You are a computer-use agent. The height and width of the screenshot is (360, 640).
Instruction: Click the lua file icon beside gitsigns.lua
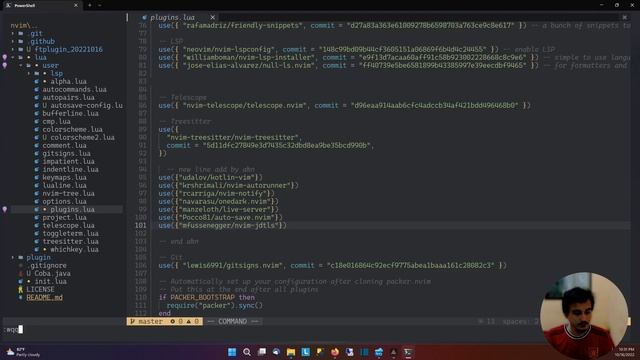coord(37,153)
